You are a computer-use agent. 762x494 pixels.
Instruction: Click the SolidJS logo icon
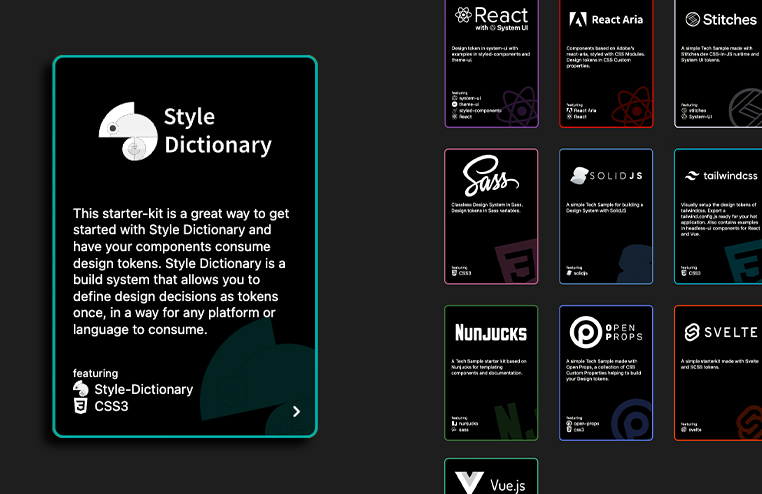pos(579,176)
